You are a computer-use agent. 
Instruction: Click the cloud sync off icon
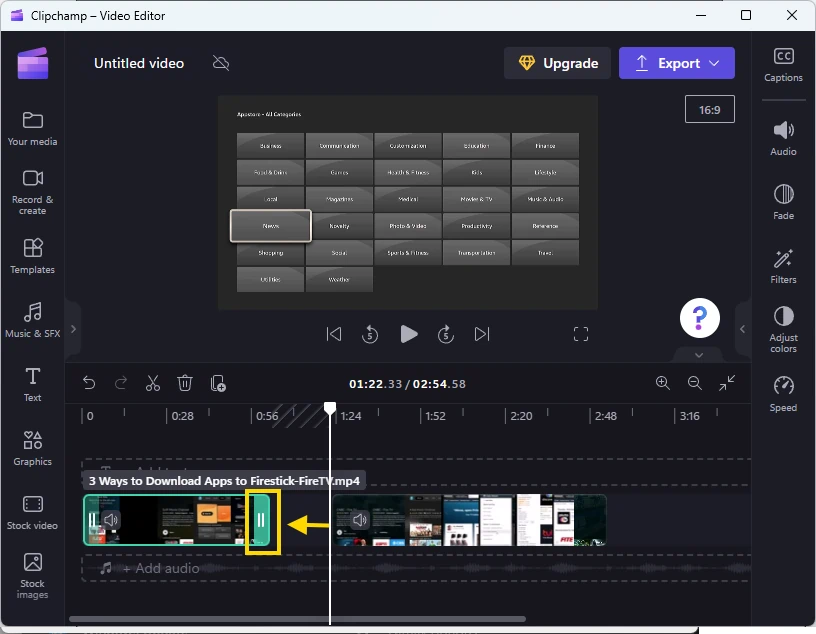[x=221, y=63]
